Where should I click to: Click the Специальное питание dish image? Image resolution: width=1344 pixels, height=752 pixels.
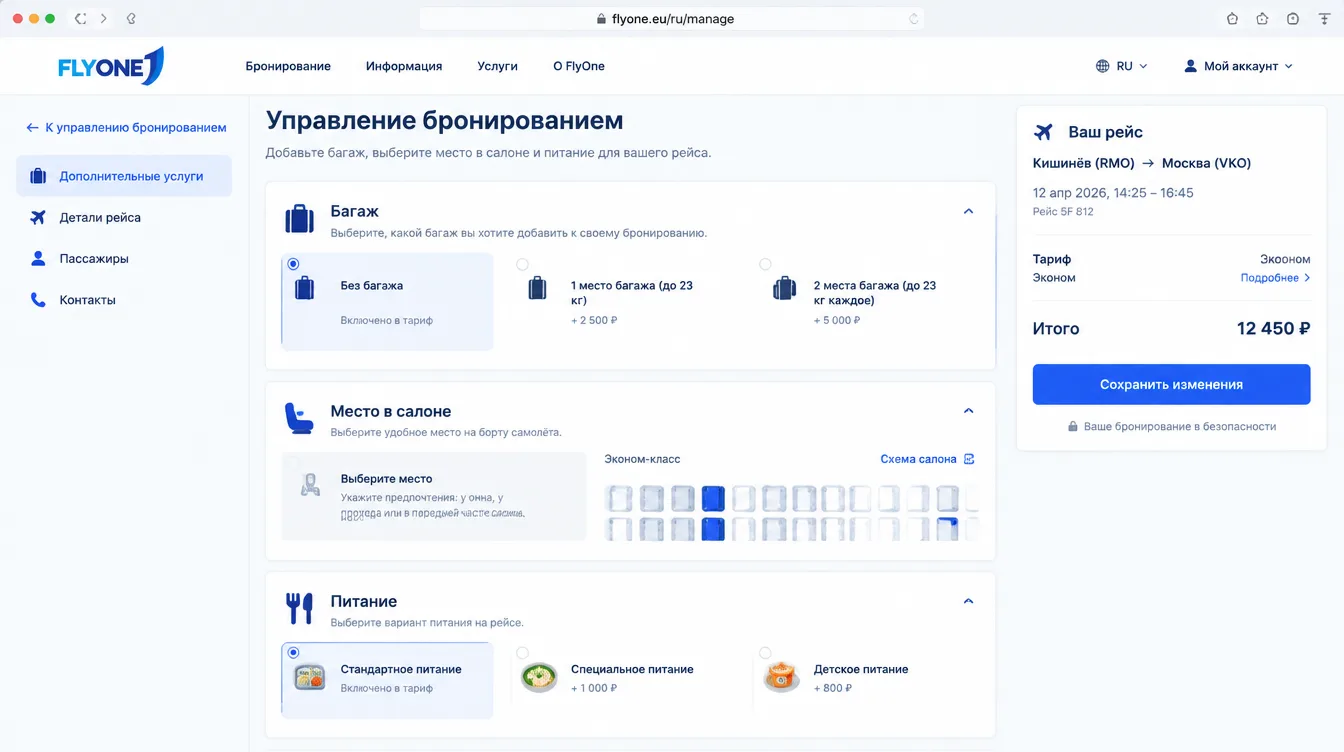point(539,678)
